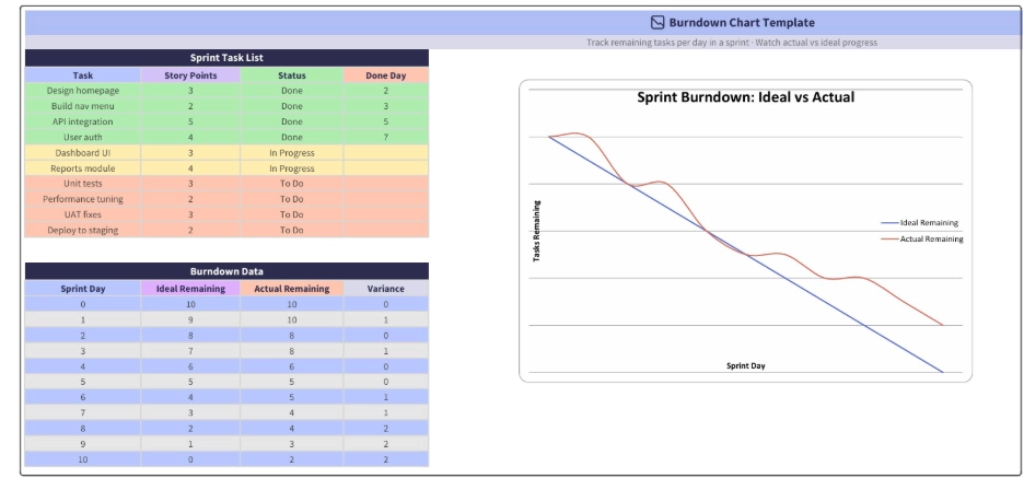Click the Status cell for Dashboard UI
The width and height of the screenshot is (1024, 490).
click(x=292, y=153)
